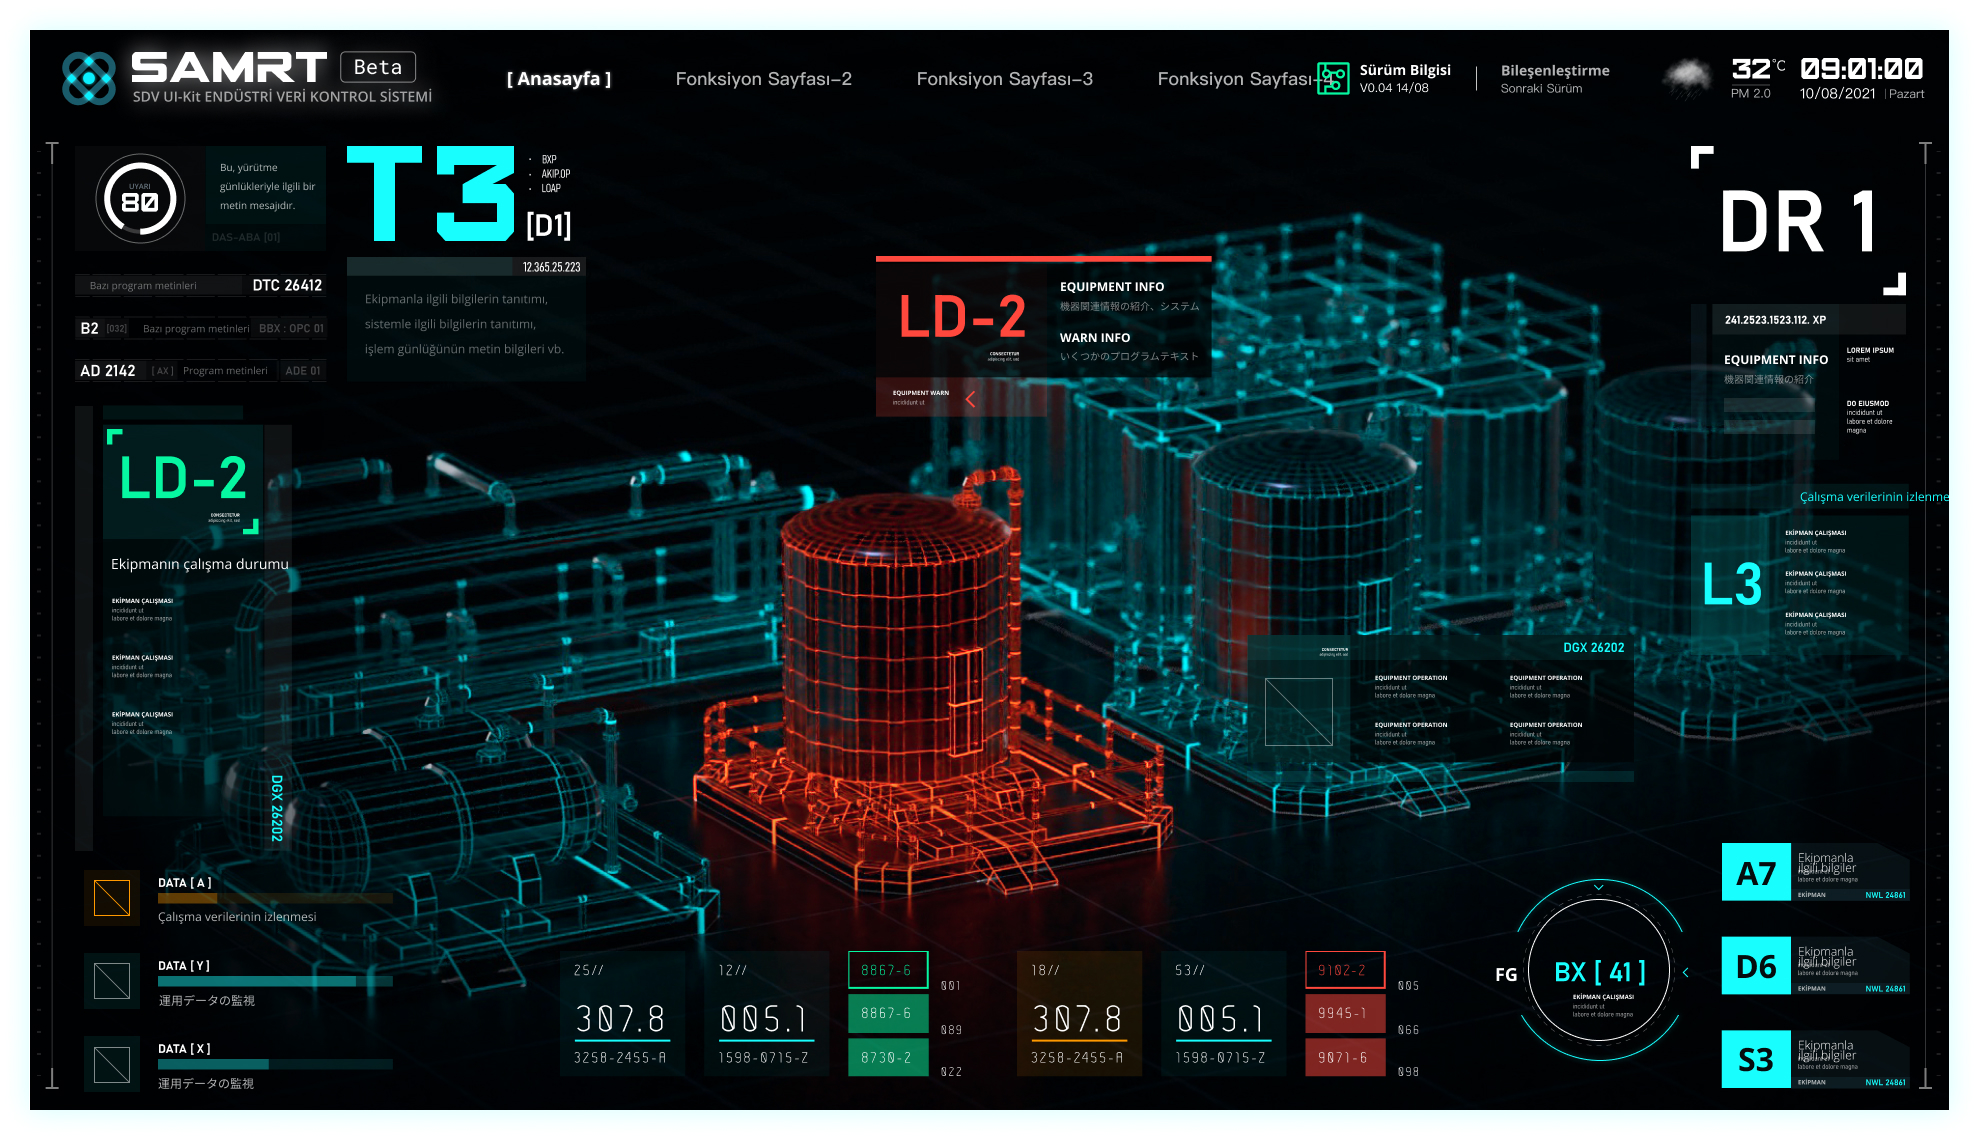
Task: Click the Beta badge button
Action: click(x=378, y=67)
